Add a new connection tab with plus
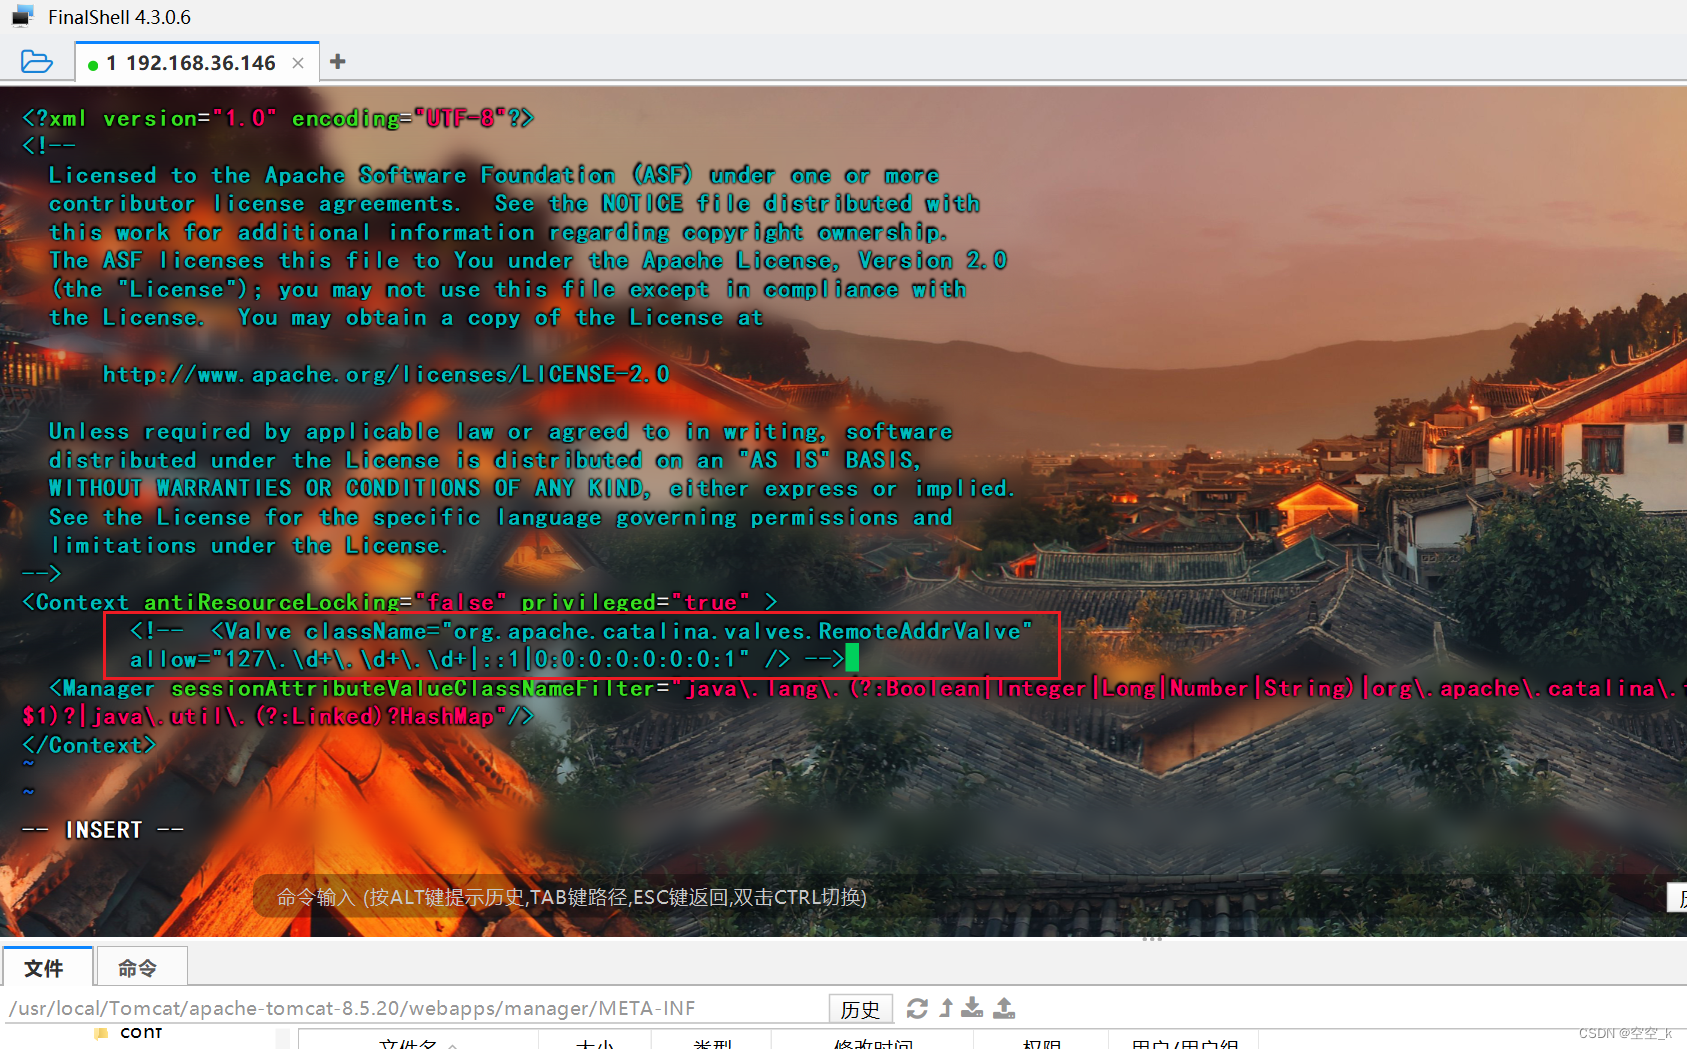 click(338, 62)
